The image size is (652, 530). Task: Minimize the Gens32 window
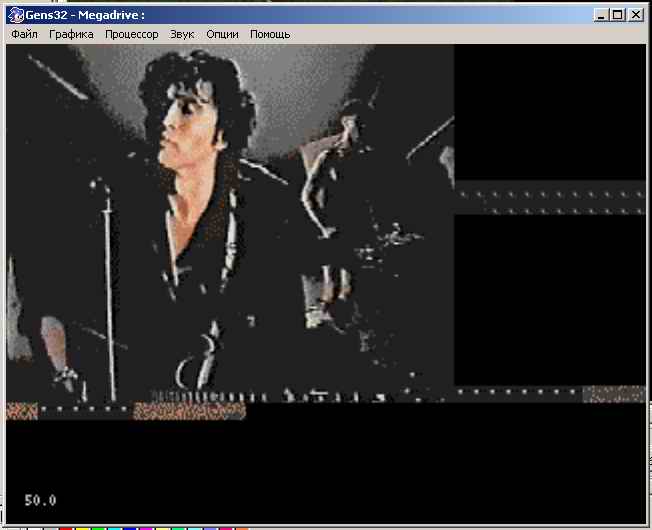601,15
